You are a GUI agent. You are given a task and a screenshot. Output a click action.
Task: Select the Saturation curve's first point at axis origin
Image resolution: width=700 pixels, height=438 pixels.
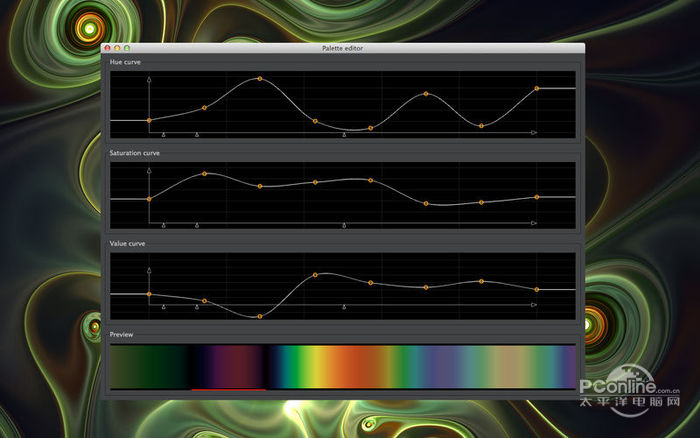pyautogui.click(x=149, y=199)
